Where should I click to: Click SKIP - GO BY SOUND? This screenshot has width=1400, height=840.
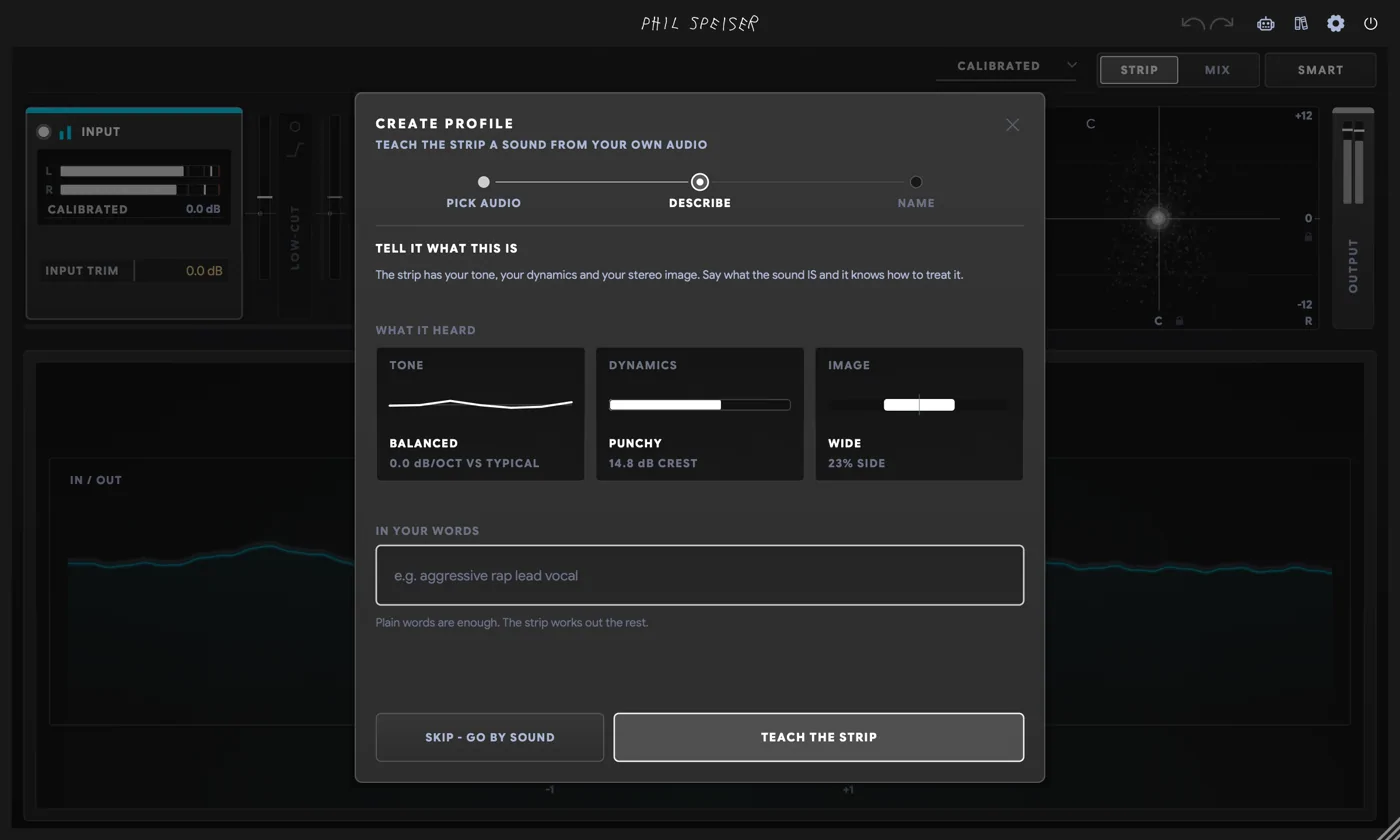490,737
